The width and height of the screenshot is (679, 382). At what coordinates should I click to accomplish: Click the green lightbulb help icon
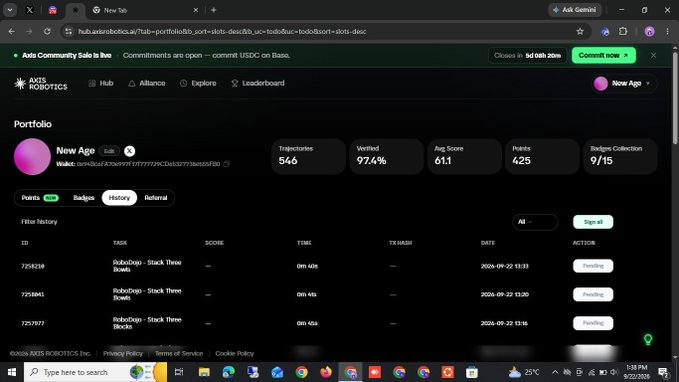tap(648, 339)
